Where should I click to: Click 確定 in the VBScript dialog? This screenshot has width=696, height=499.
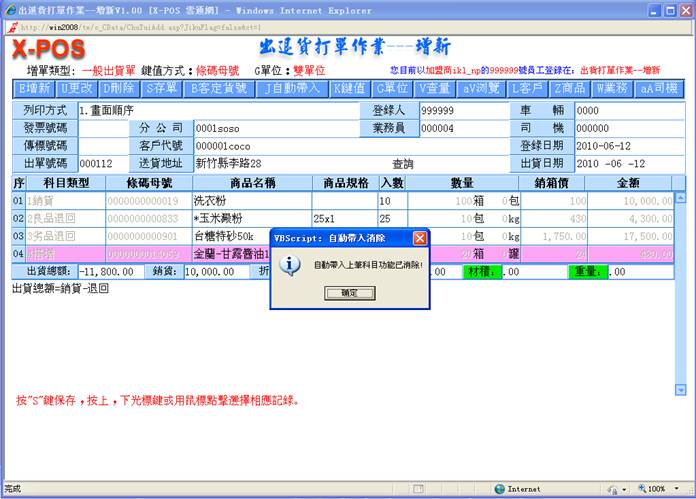pos(349,293)
